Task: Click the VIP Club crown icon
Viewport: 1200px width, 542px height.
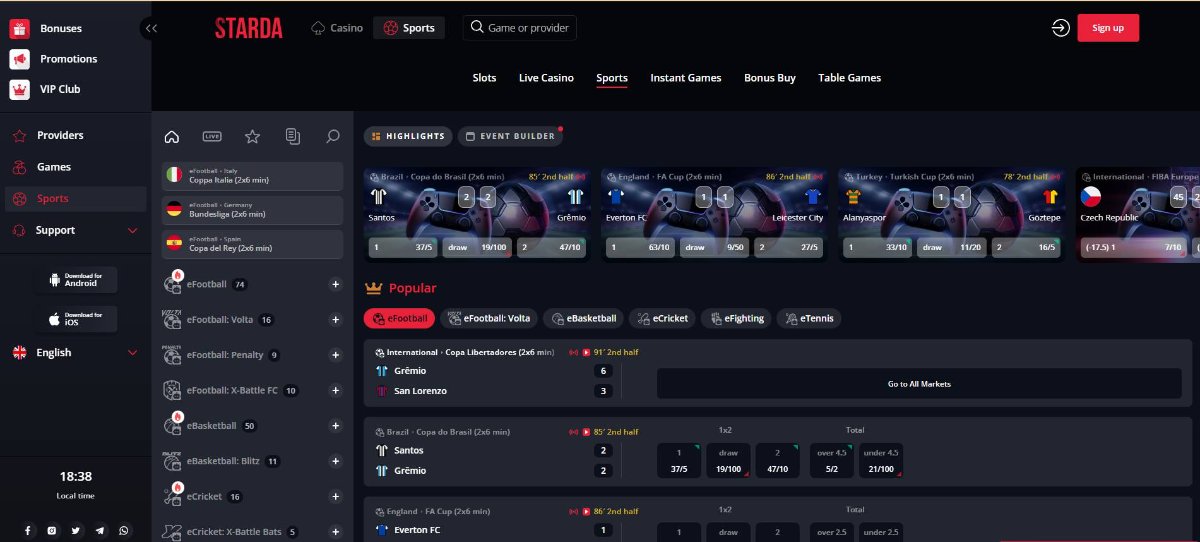Action: (x=20, y=89)
